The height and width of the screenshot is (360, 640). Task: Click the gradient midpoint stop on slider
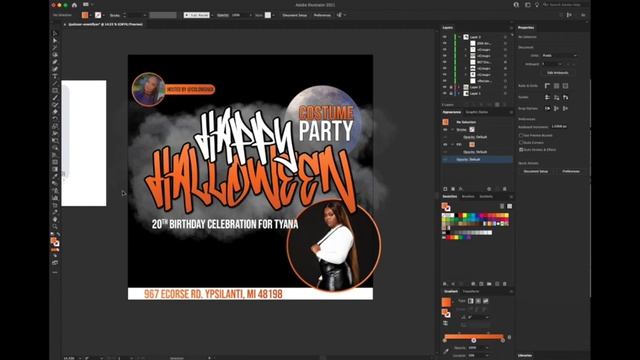[x=473, y=340]
